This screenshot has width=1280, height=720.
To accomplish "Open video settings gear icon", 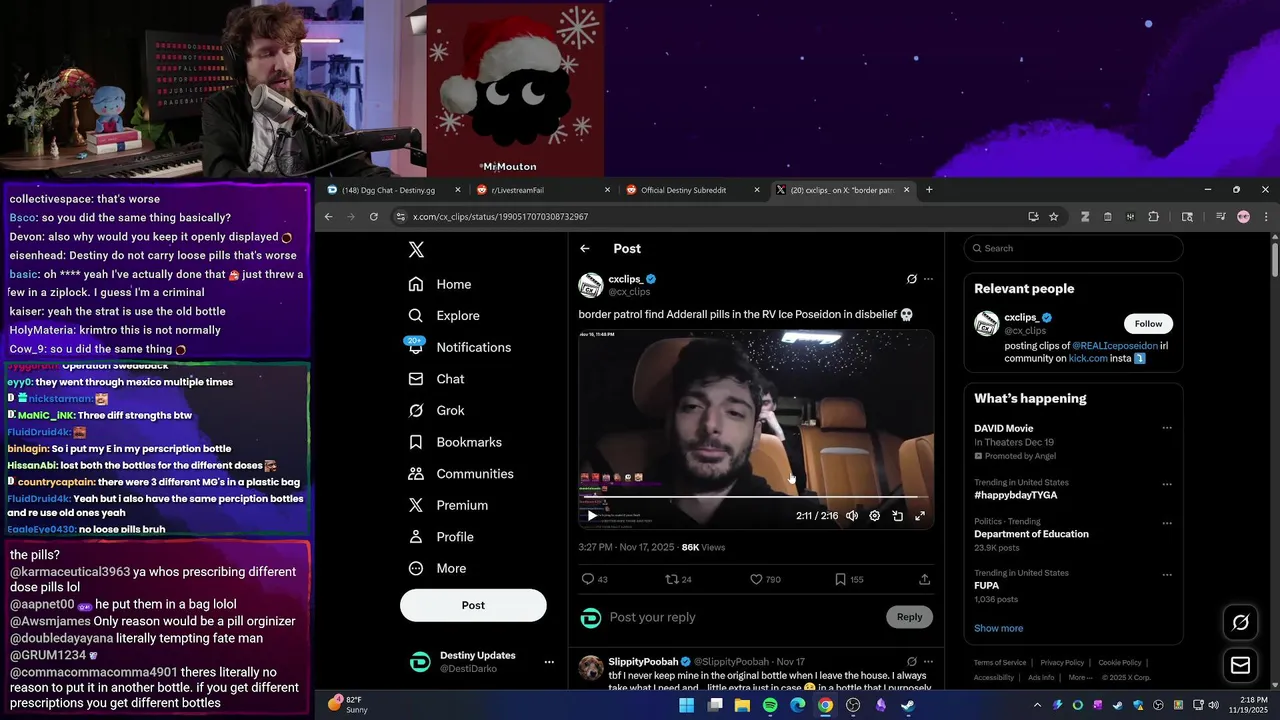I will coord(874,516).
